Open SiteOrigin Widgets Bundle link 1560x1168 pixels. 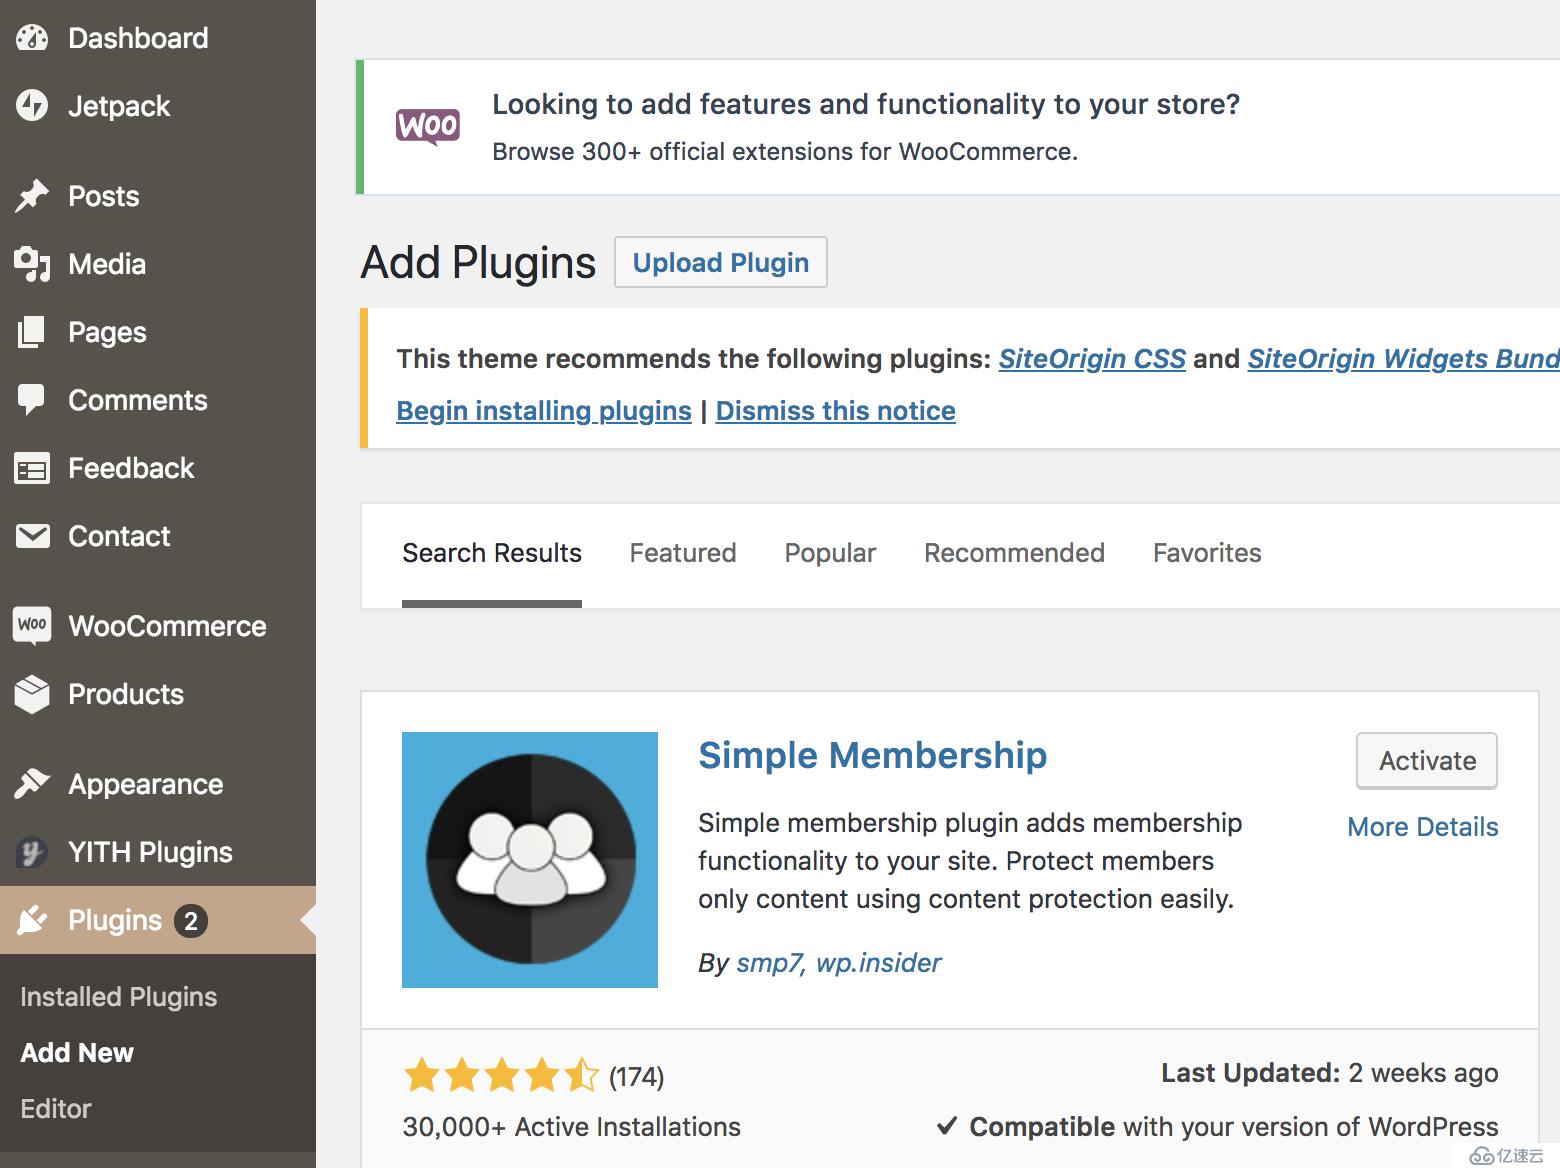tap(1403, 359)
